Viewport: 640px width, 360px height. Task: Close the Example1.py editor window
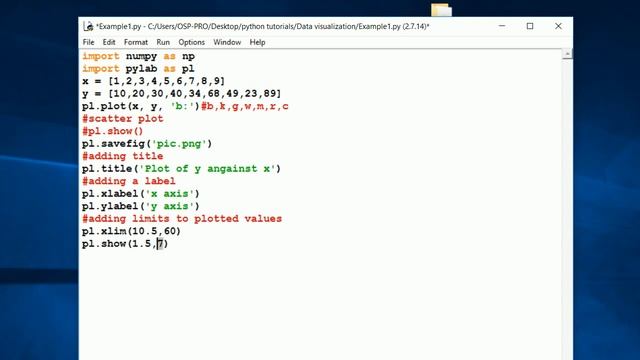pyautogui.click(x=558, y=26)
